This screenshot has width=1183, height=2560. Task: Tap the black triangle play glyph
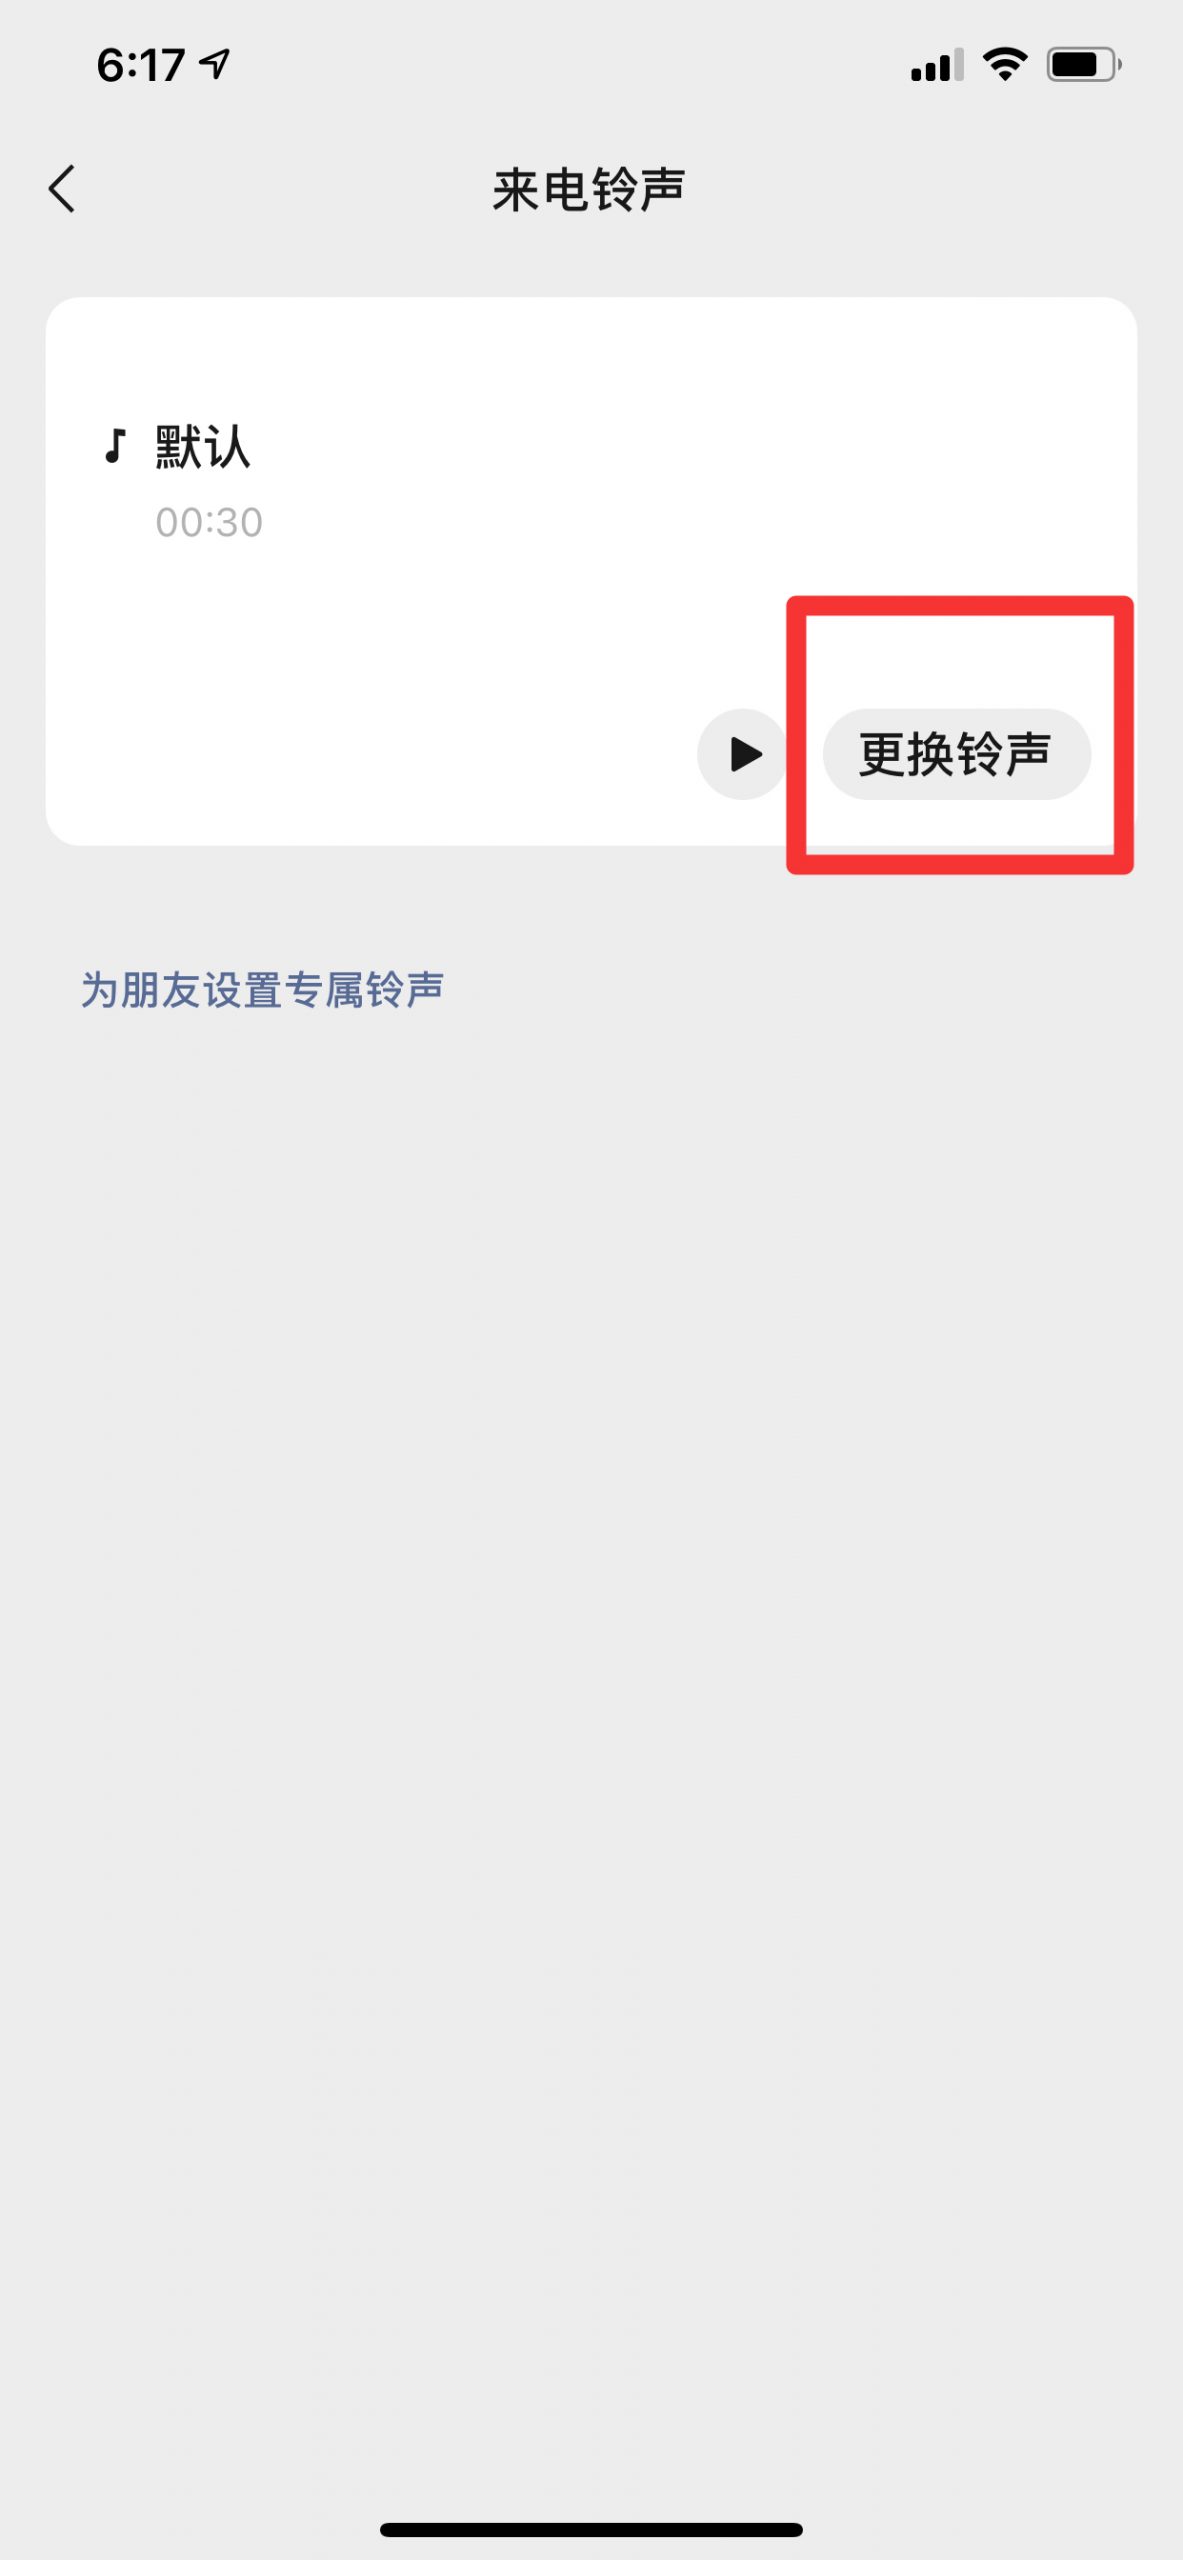(x=746, y=754)
